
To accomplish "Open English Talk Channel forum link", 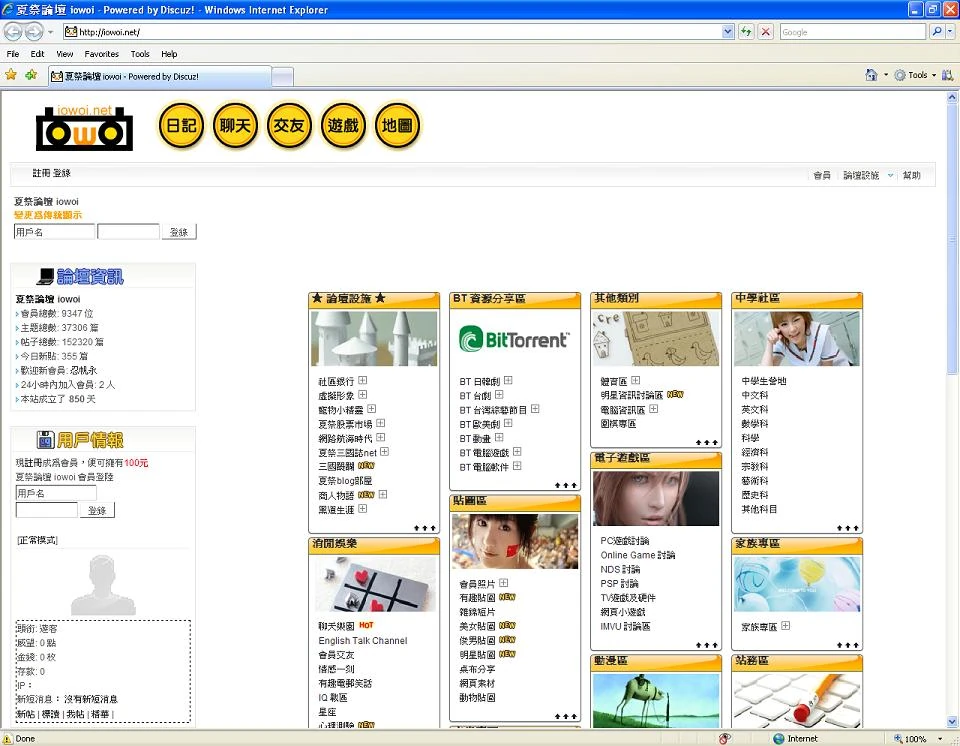I will coord(362,641).
